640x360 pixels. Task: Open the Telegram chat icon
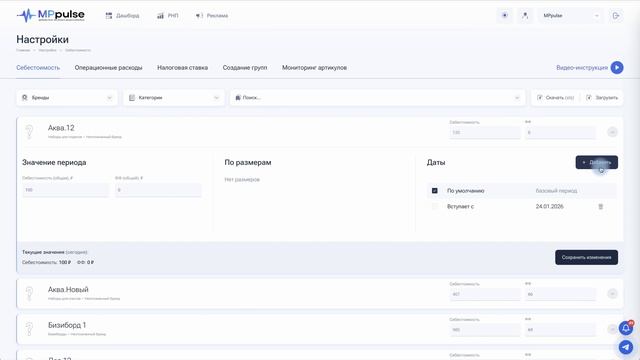tap(626, 347)
